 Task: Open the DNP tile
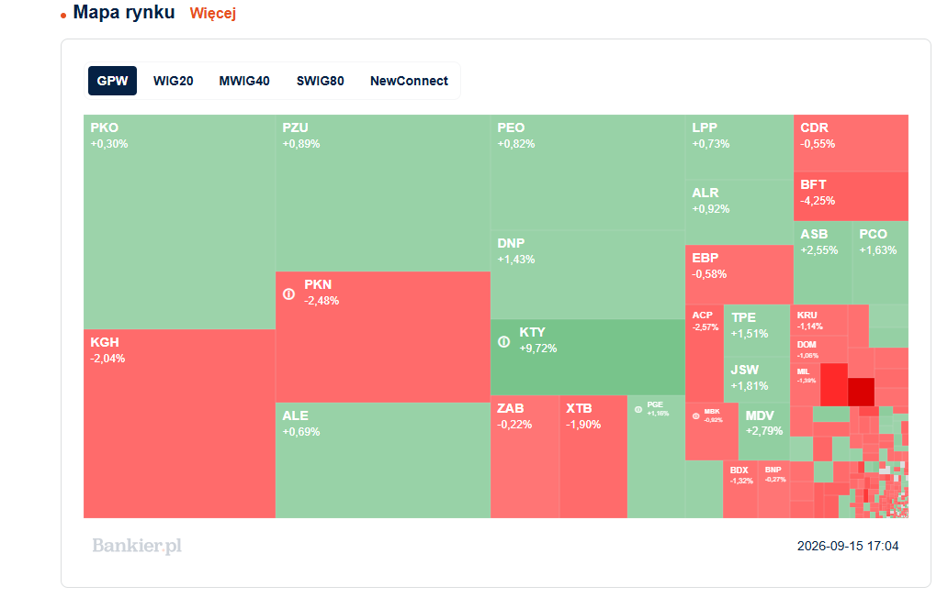(x=588, y=275)
